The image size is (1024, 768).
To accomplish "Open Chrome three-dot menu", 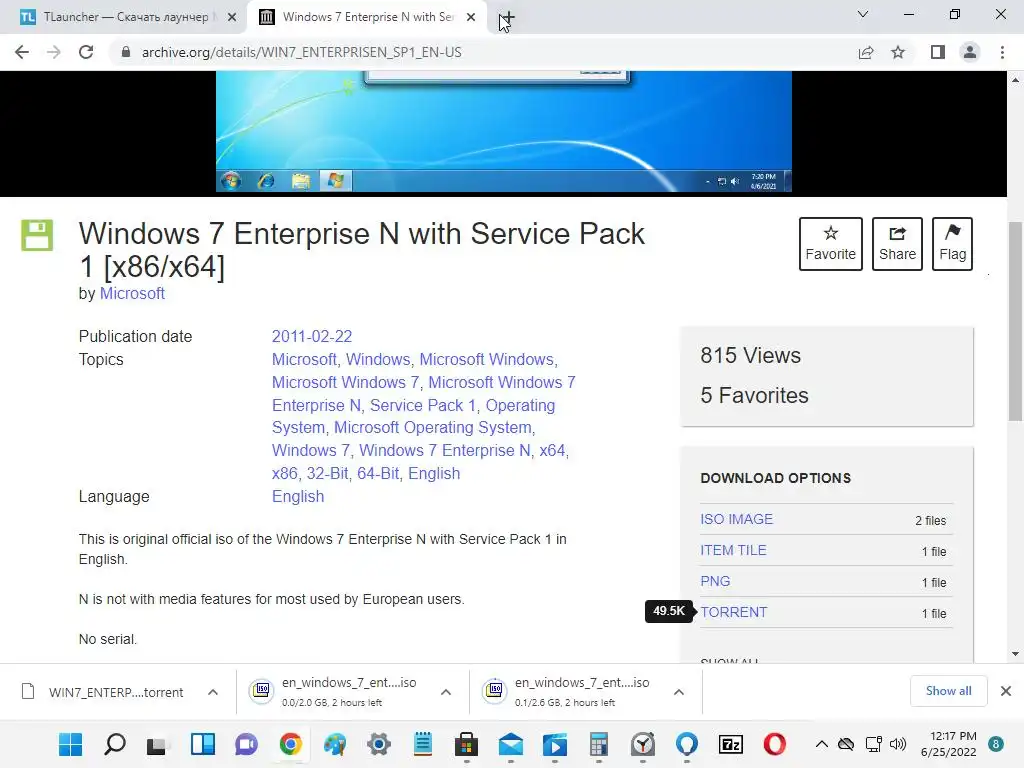I will (x=1002, y=52).
